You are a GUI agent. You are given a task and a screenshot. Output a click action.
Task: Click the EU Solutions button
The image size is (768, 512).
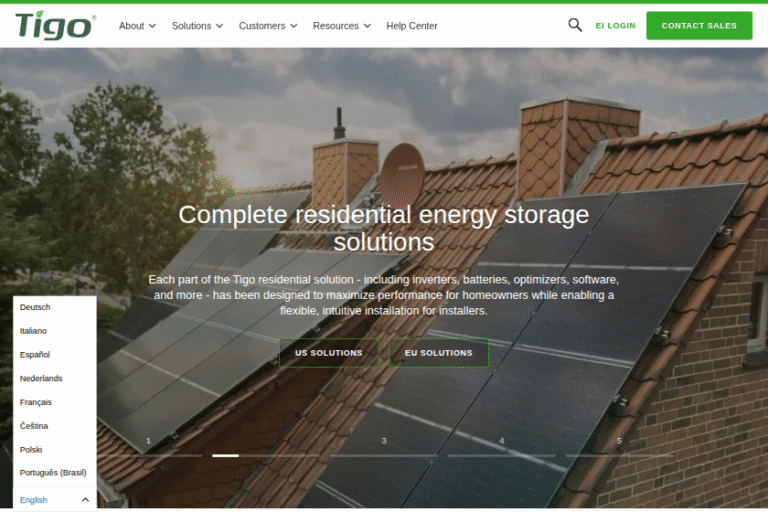tap(439, 353)
